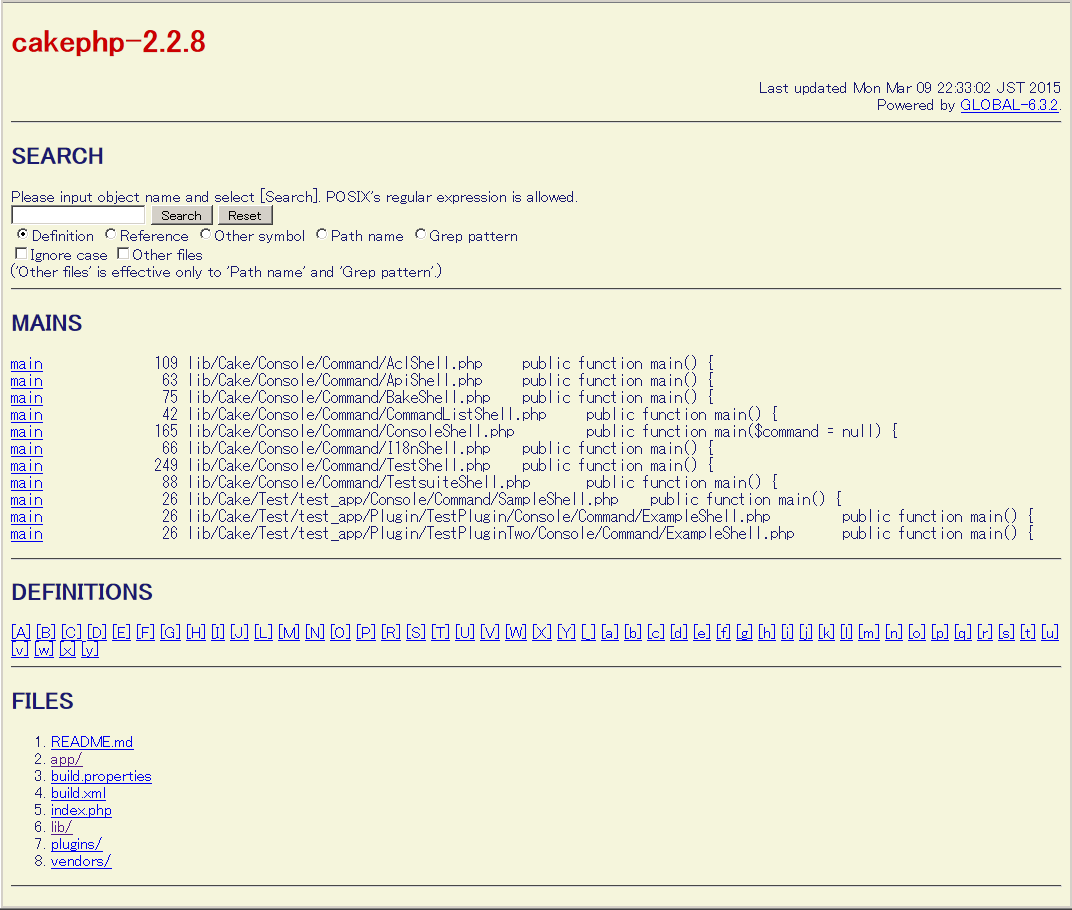Enable the Ignore case checkbox
Screen dimensions: 1072x910
21,254
